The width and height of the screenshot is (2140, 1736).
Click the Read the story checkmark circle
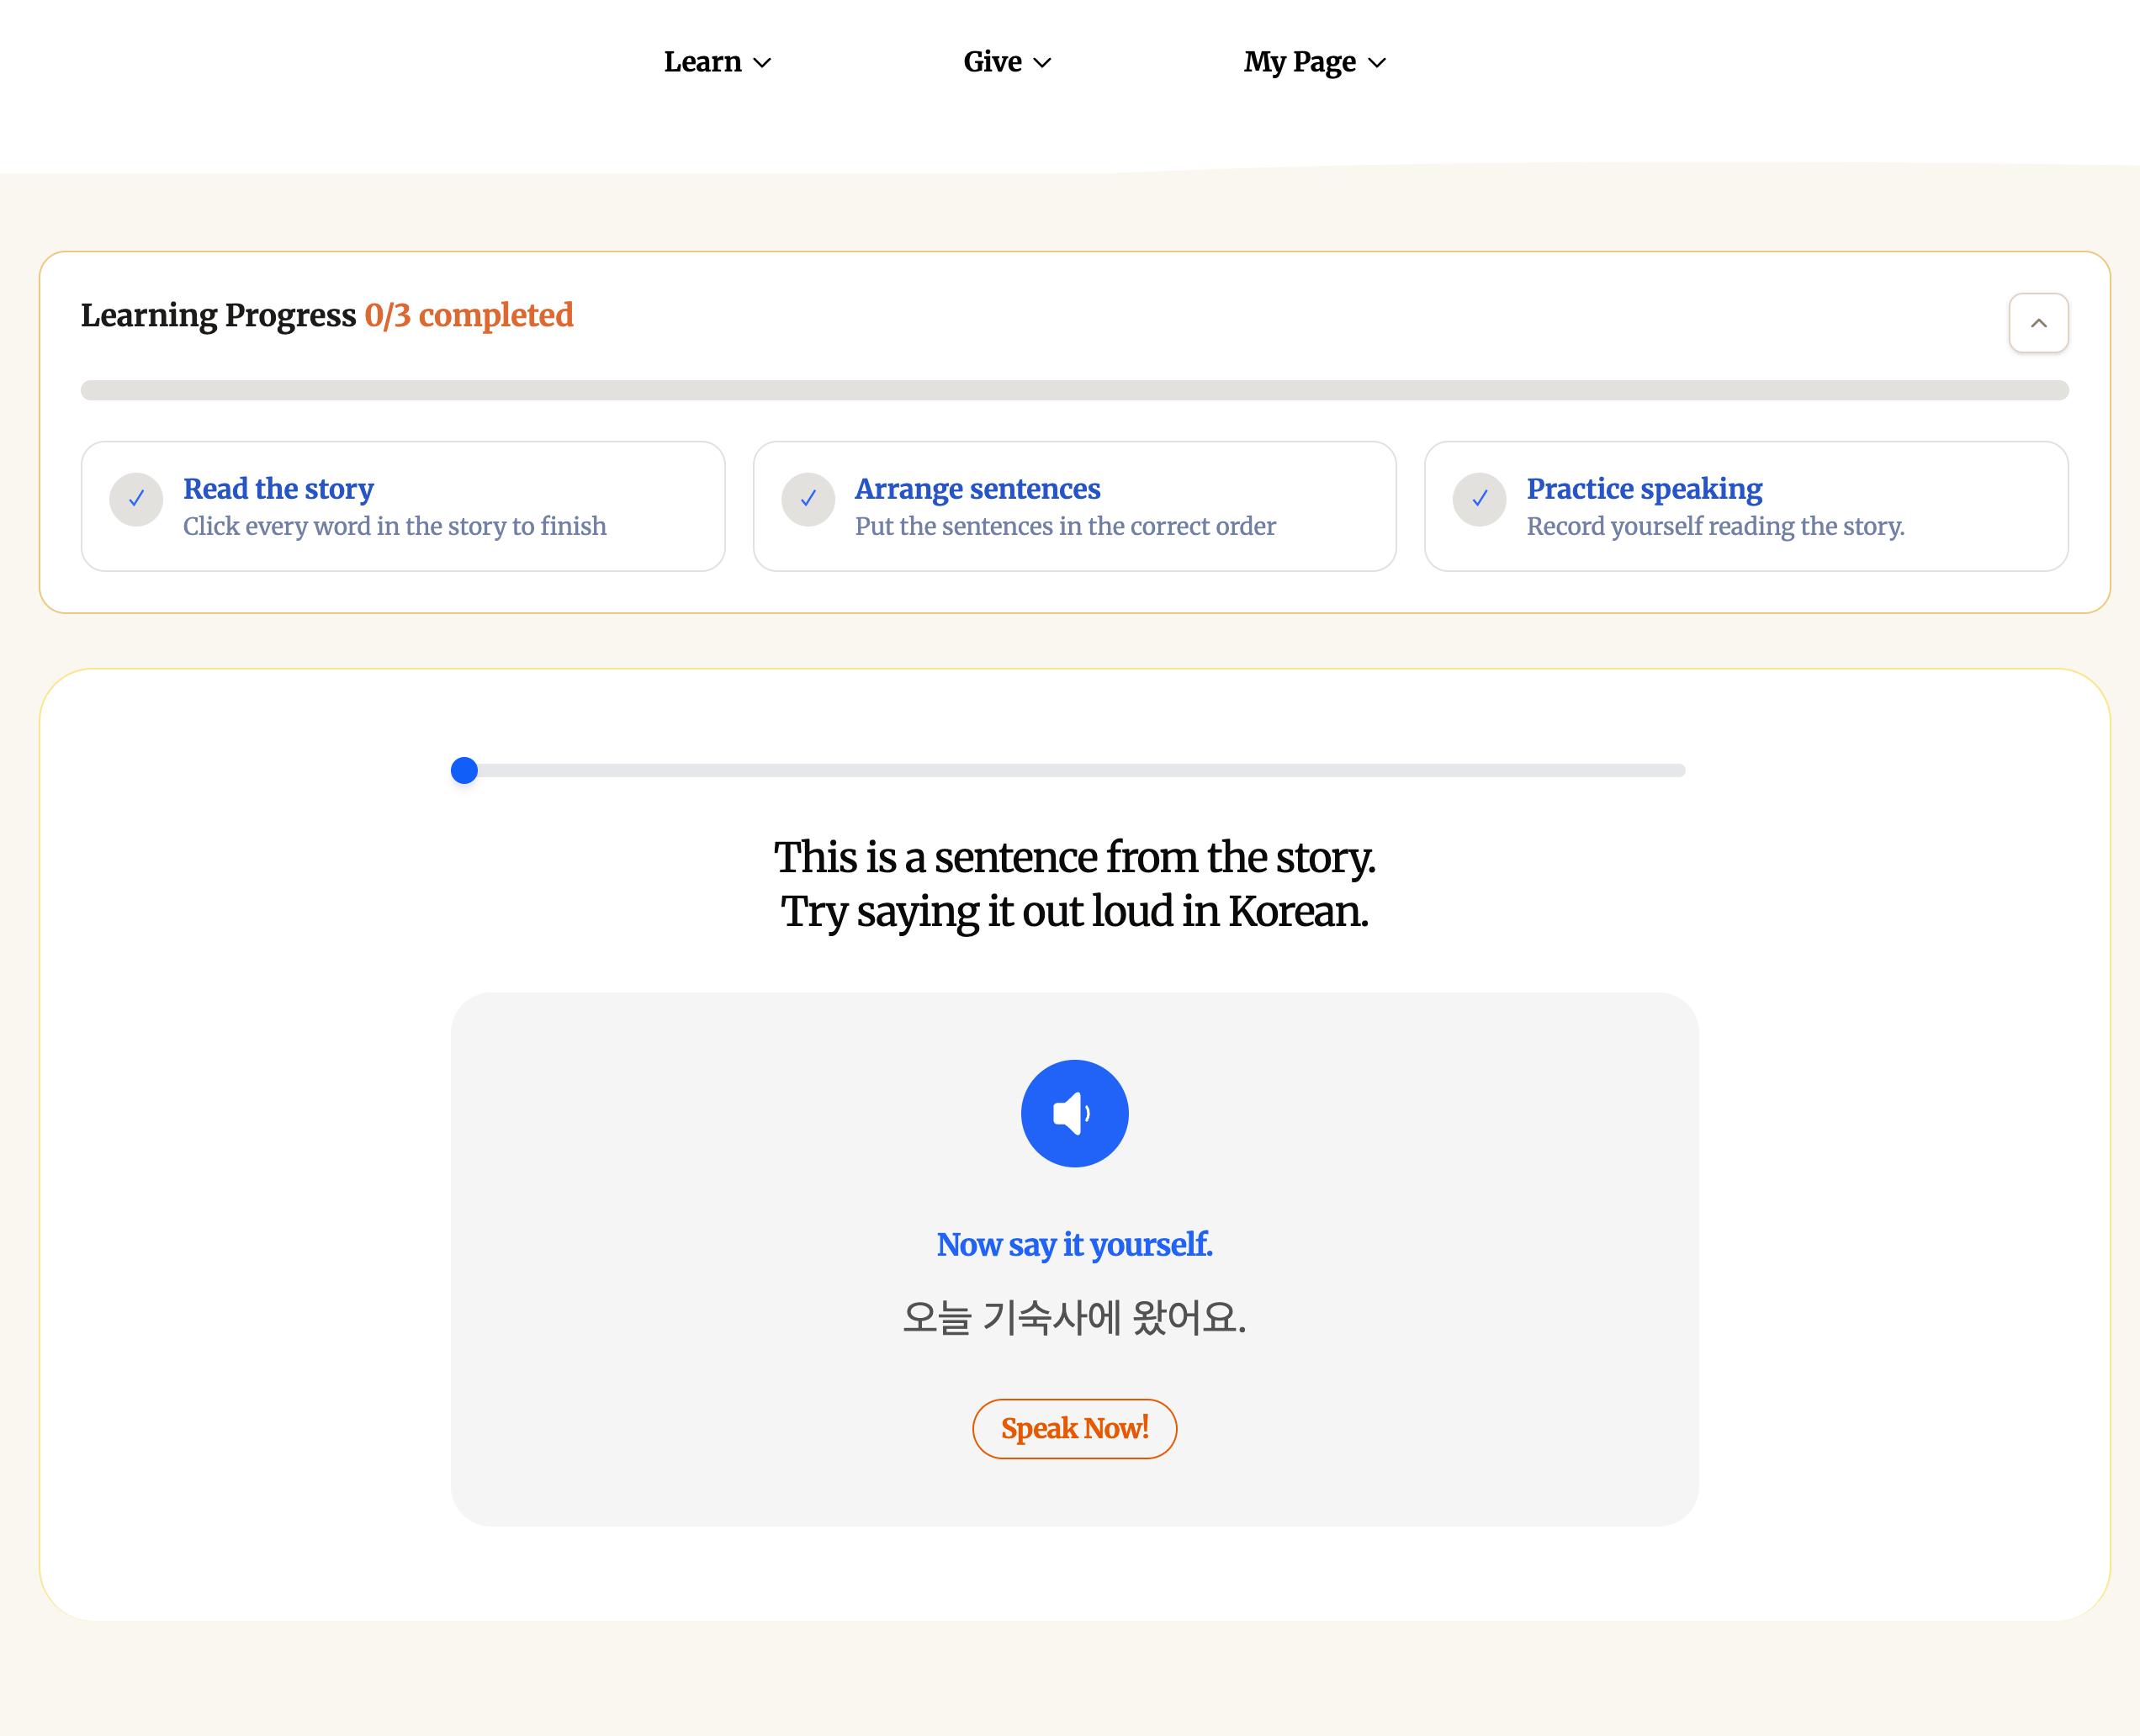coord(136,499)
